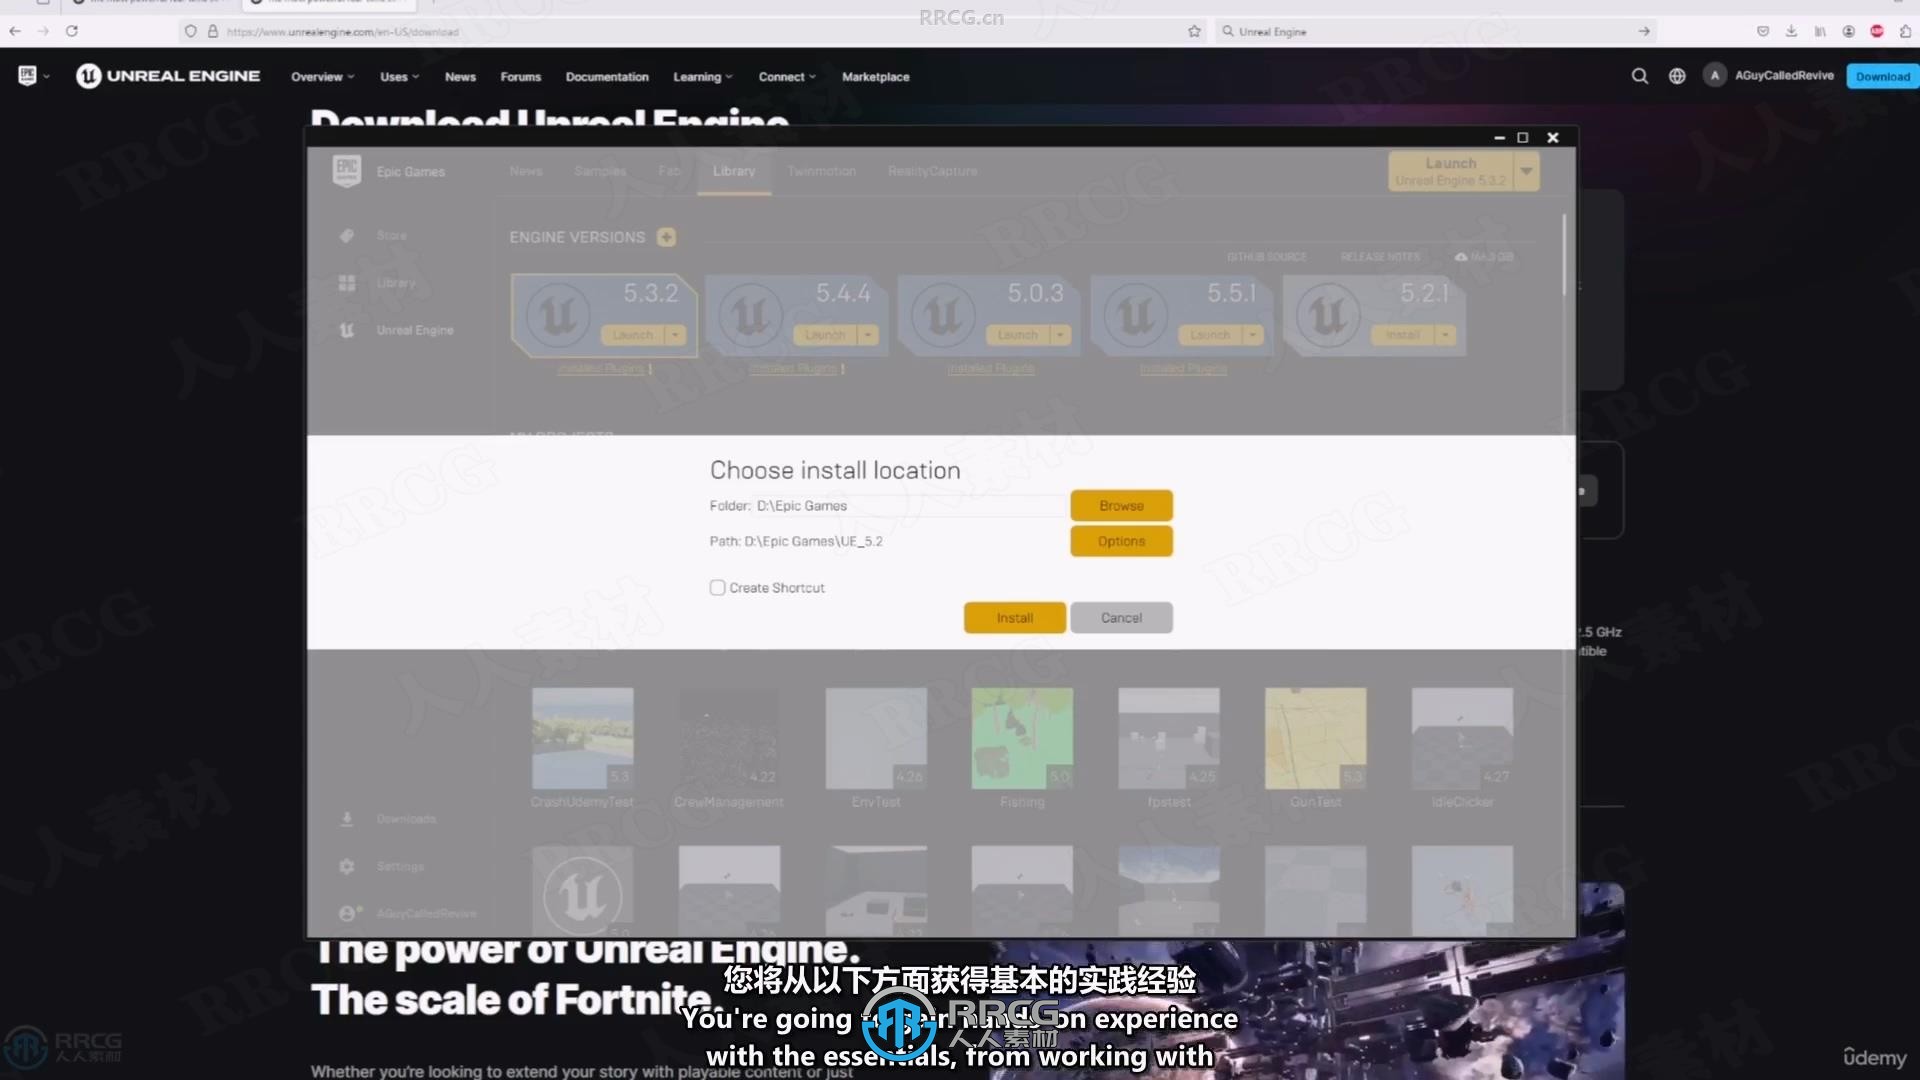1920x1080 pixels.
Task: Expand the dropdown arrow on the 5.5.1 slot
Action: [x=1253, y=335]
